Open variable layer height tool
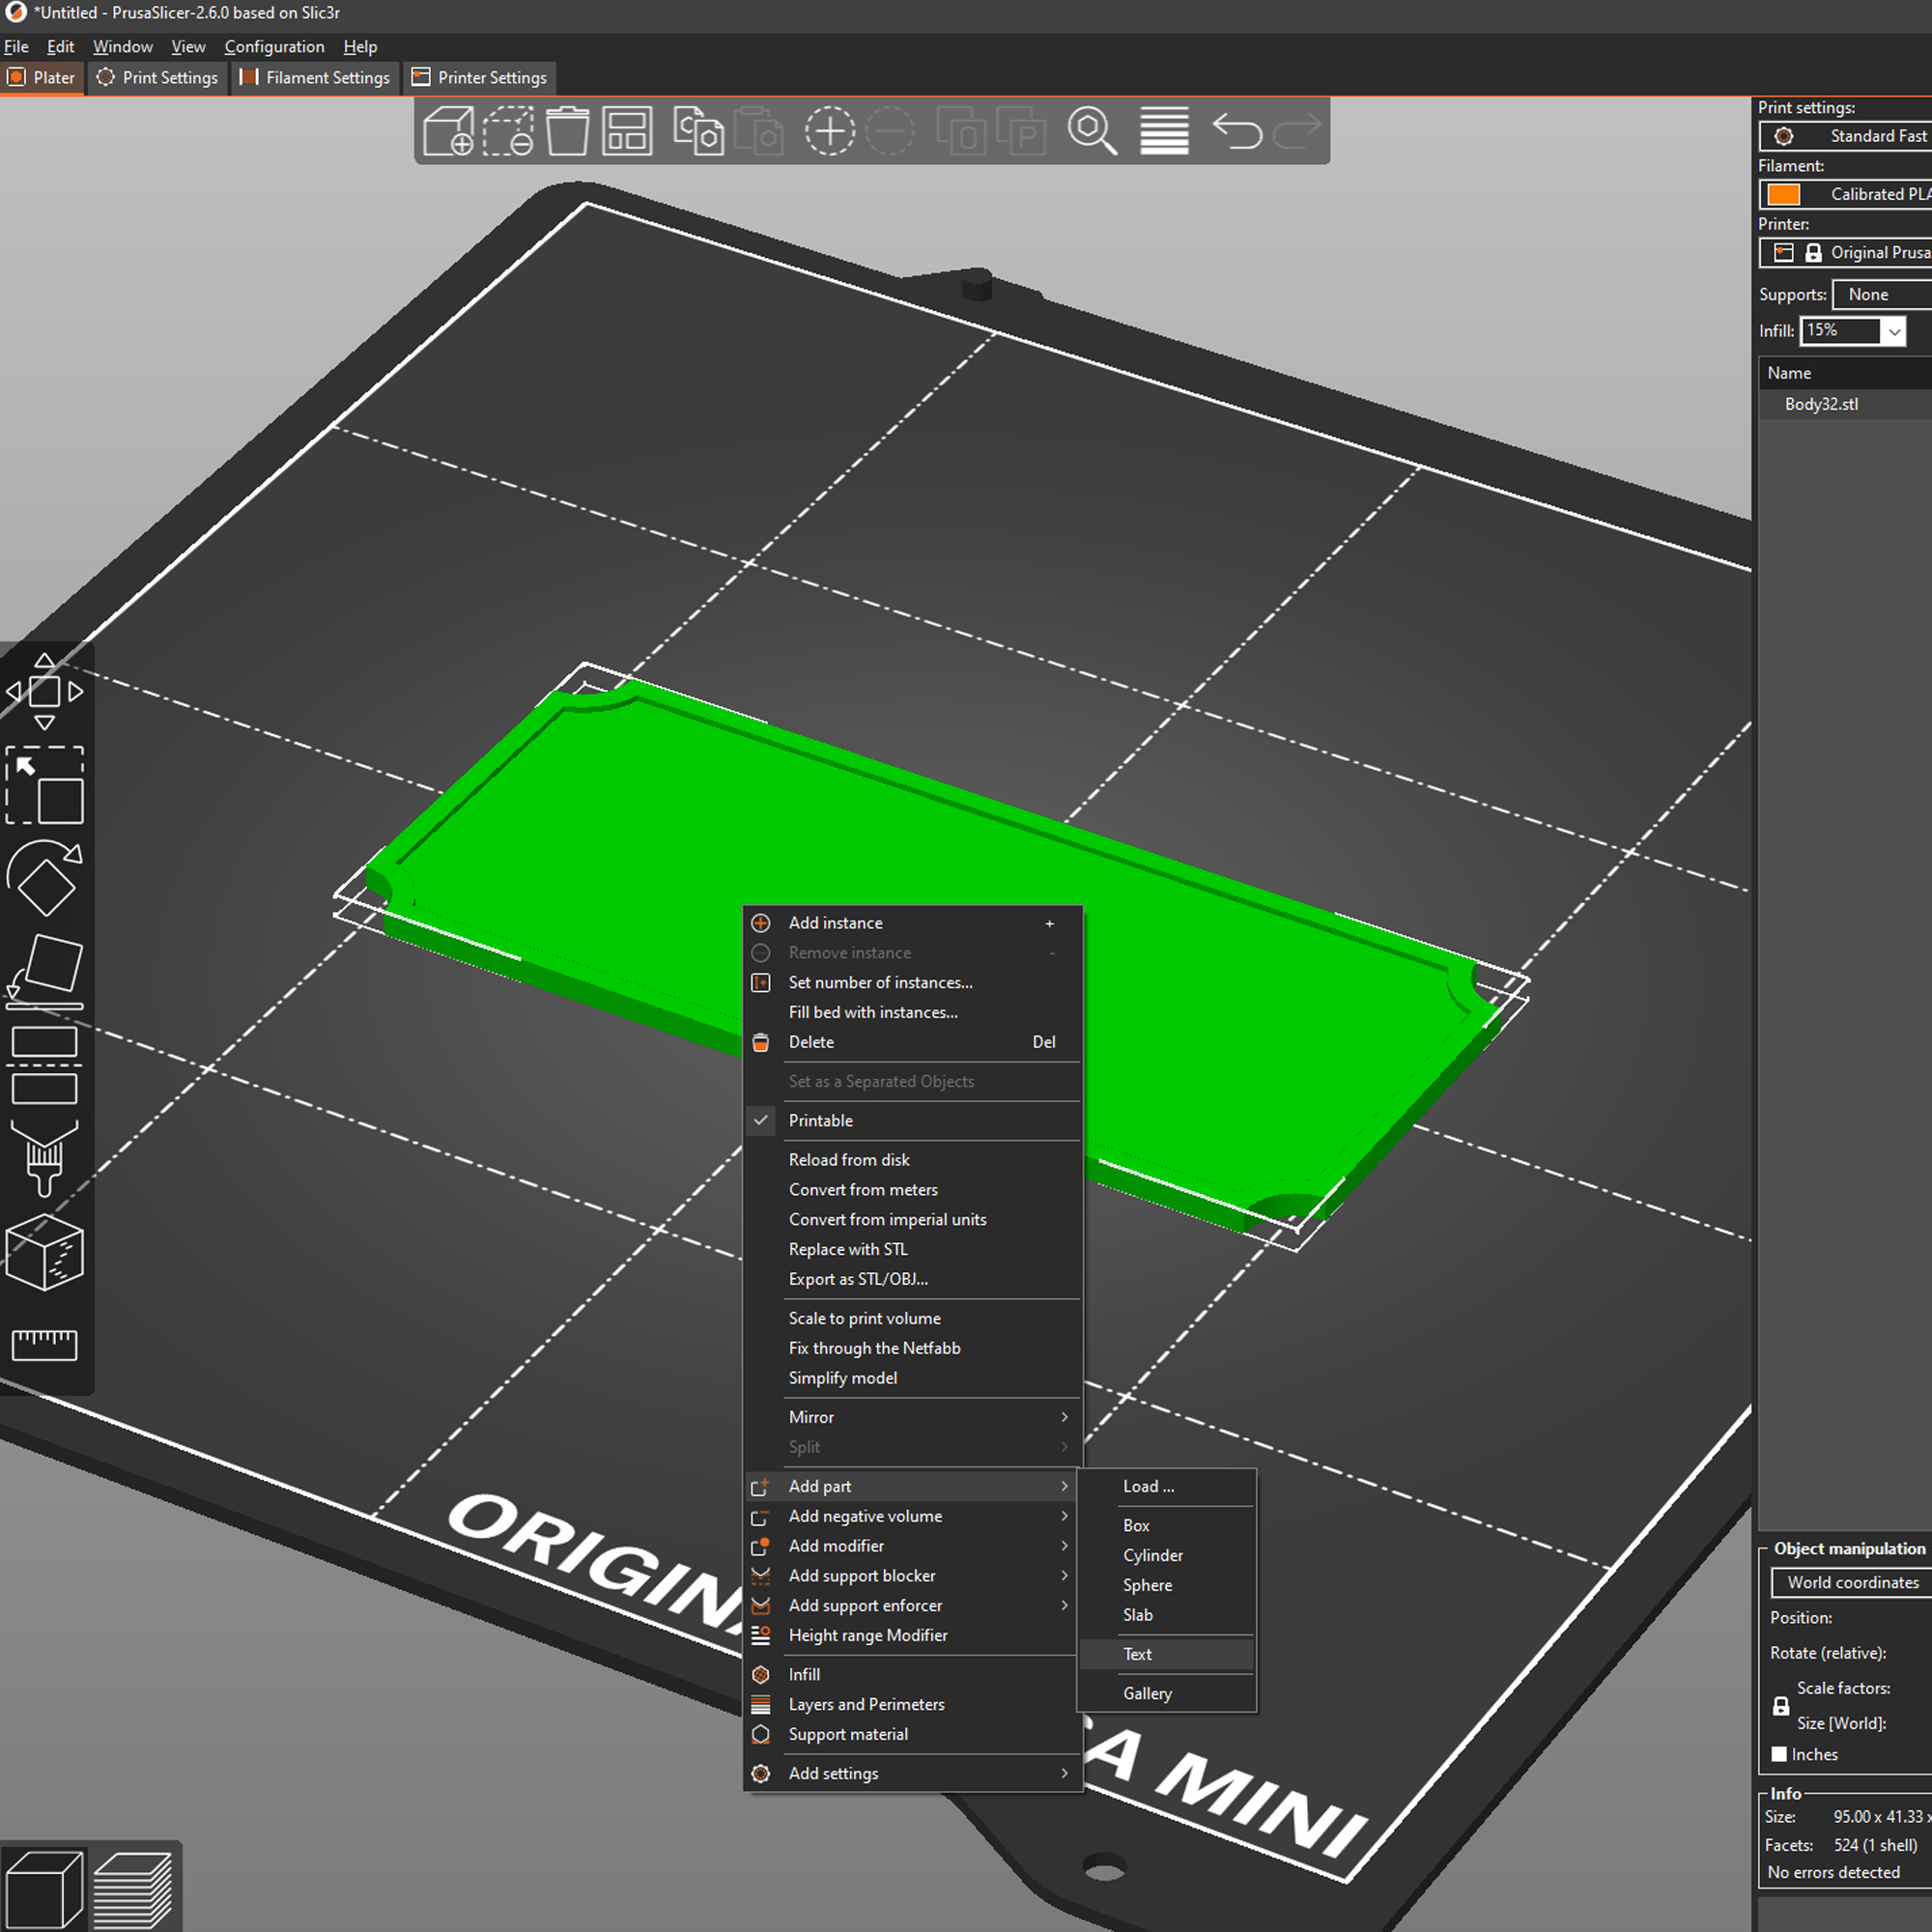1932x1932 pixels. [x=1164, y=131]
